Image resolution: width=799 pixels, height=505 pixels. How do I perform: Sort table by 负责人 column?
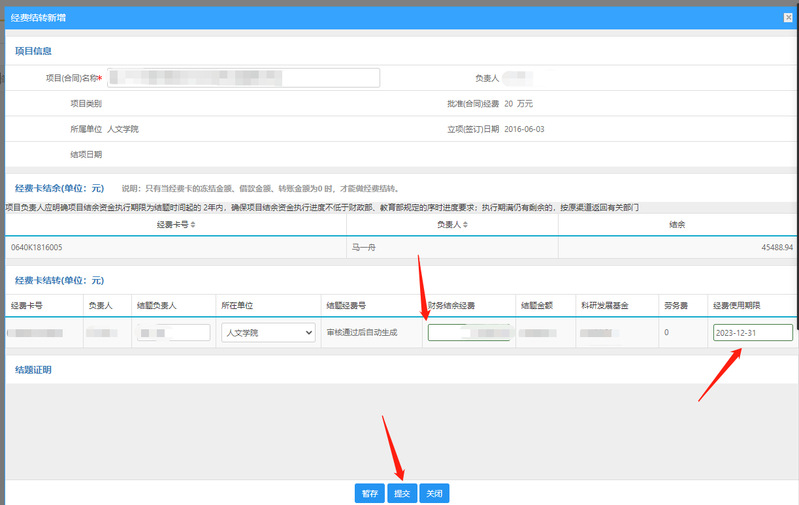(452, 225)
